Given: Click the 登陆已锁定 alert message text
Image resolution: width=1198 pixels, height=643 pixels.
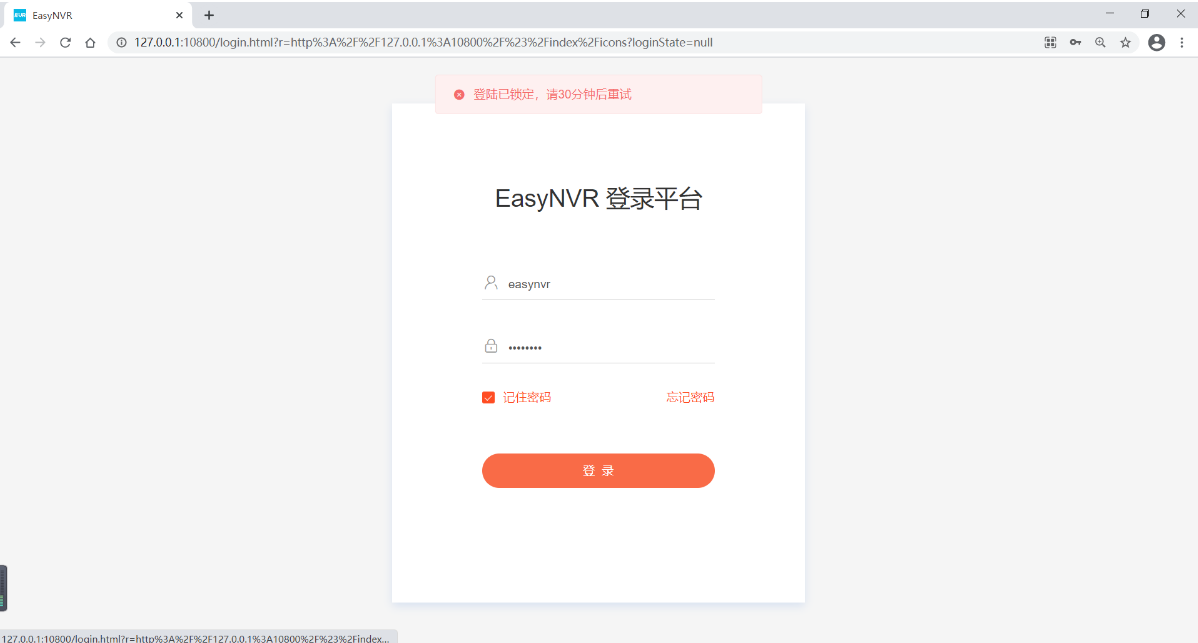Looking at the screenshot, I should [x=552, y=95].
